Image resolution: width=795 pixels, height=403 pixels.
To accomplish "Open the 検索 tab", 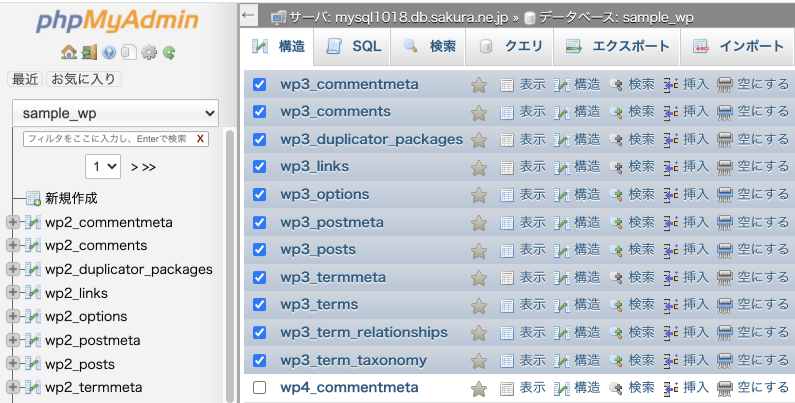I will coord(428,47).
